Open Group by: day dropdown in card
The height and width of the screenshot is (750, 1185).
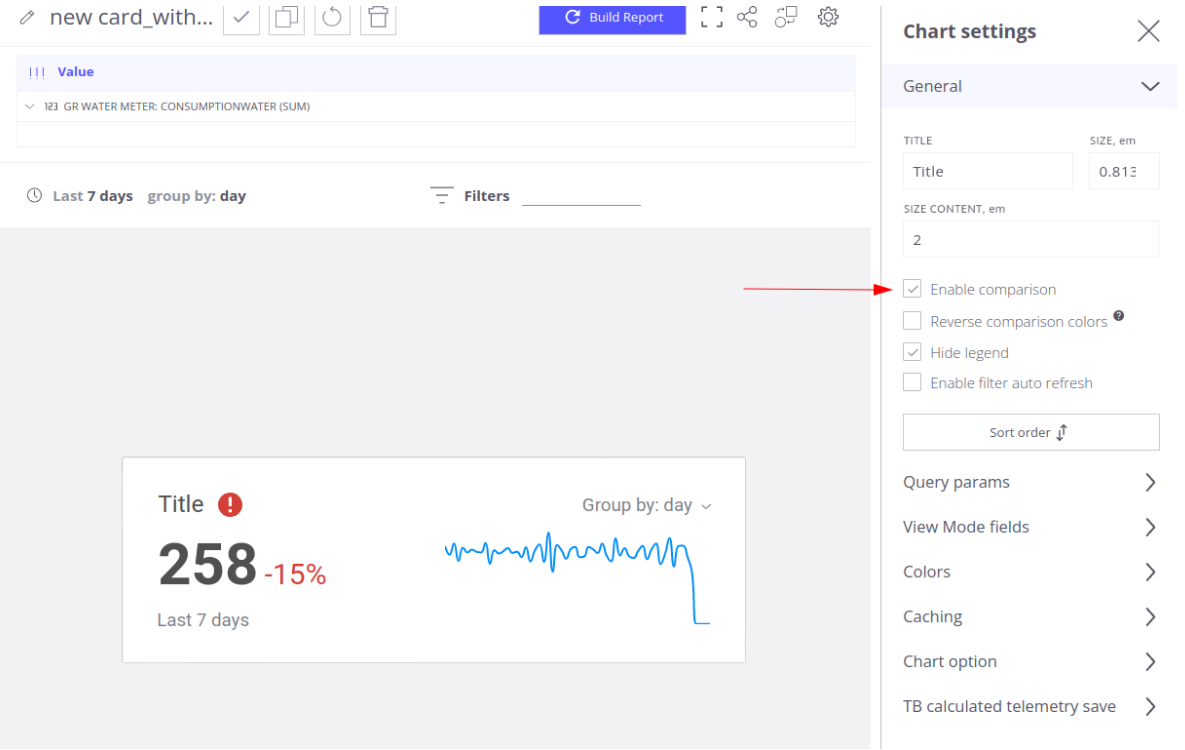647,505
